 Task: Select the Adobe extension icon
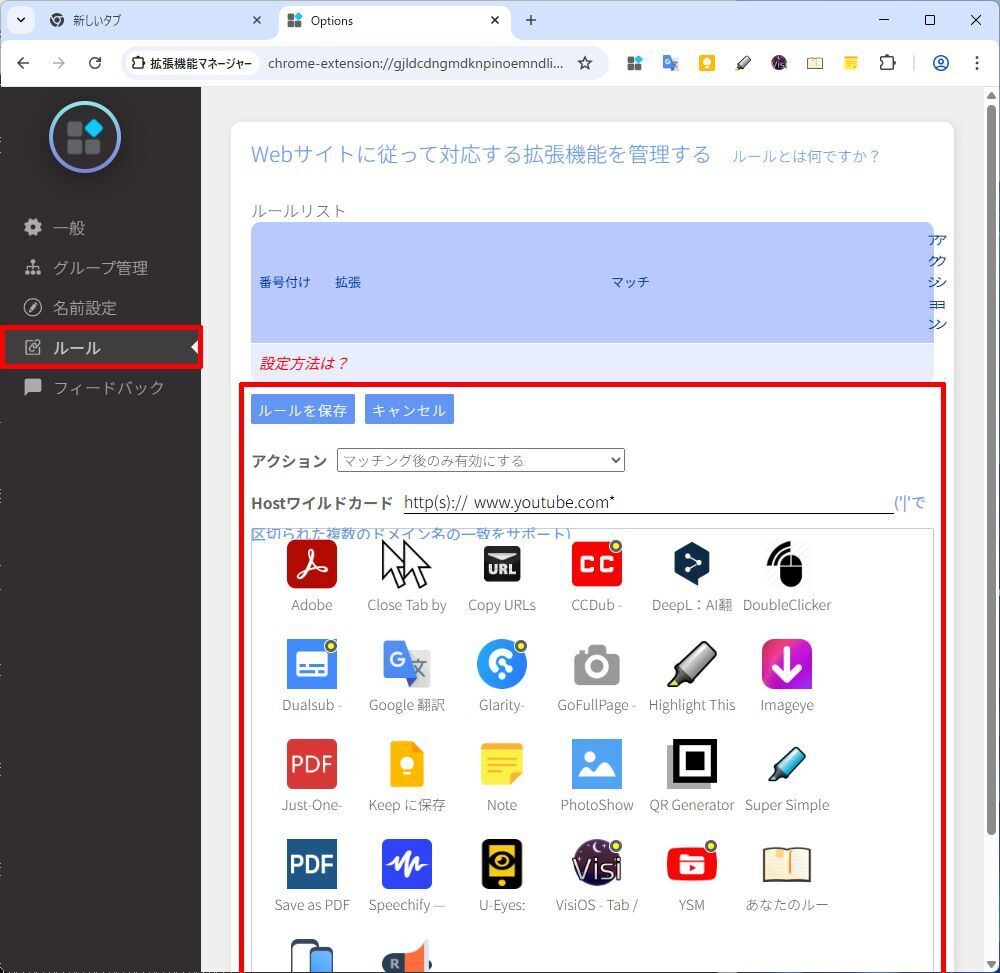(x=311, y=564)
